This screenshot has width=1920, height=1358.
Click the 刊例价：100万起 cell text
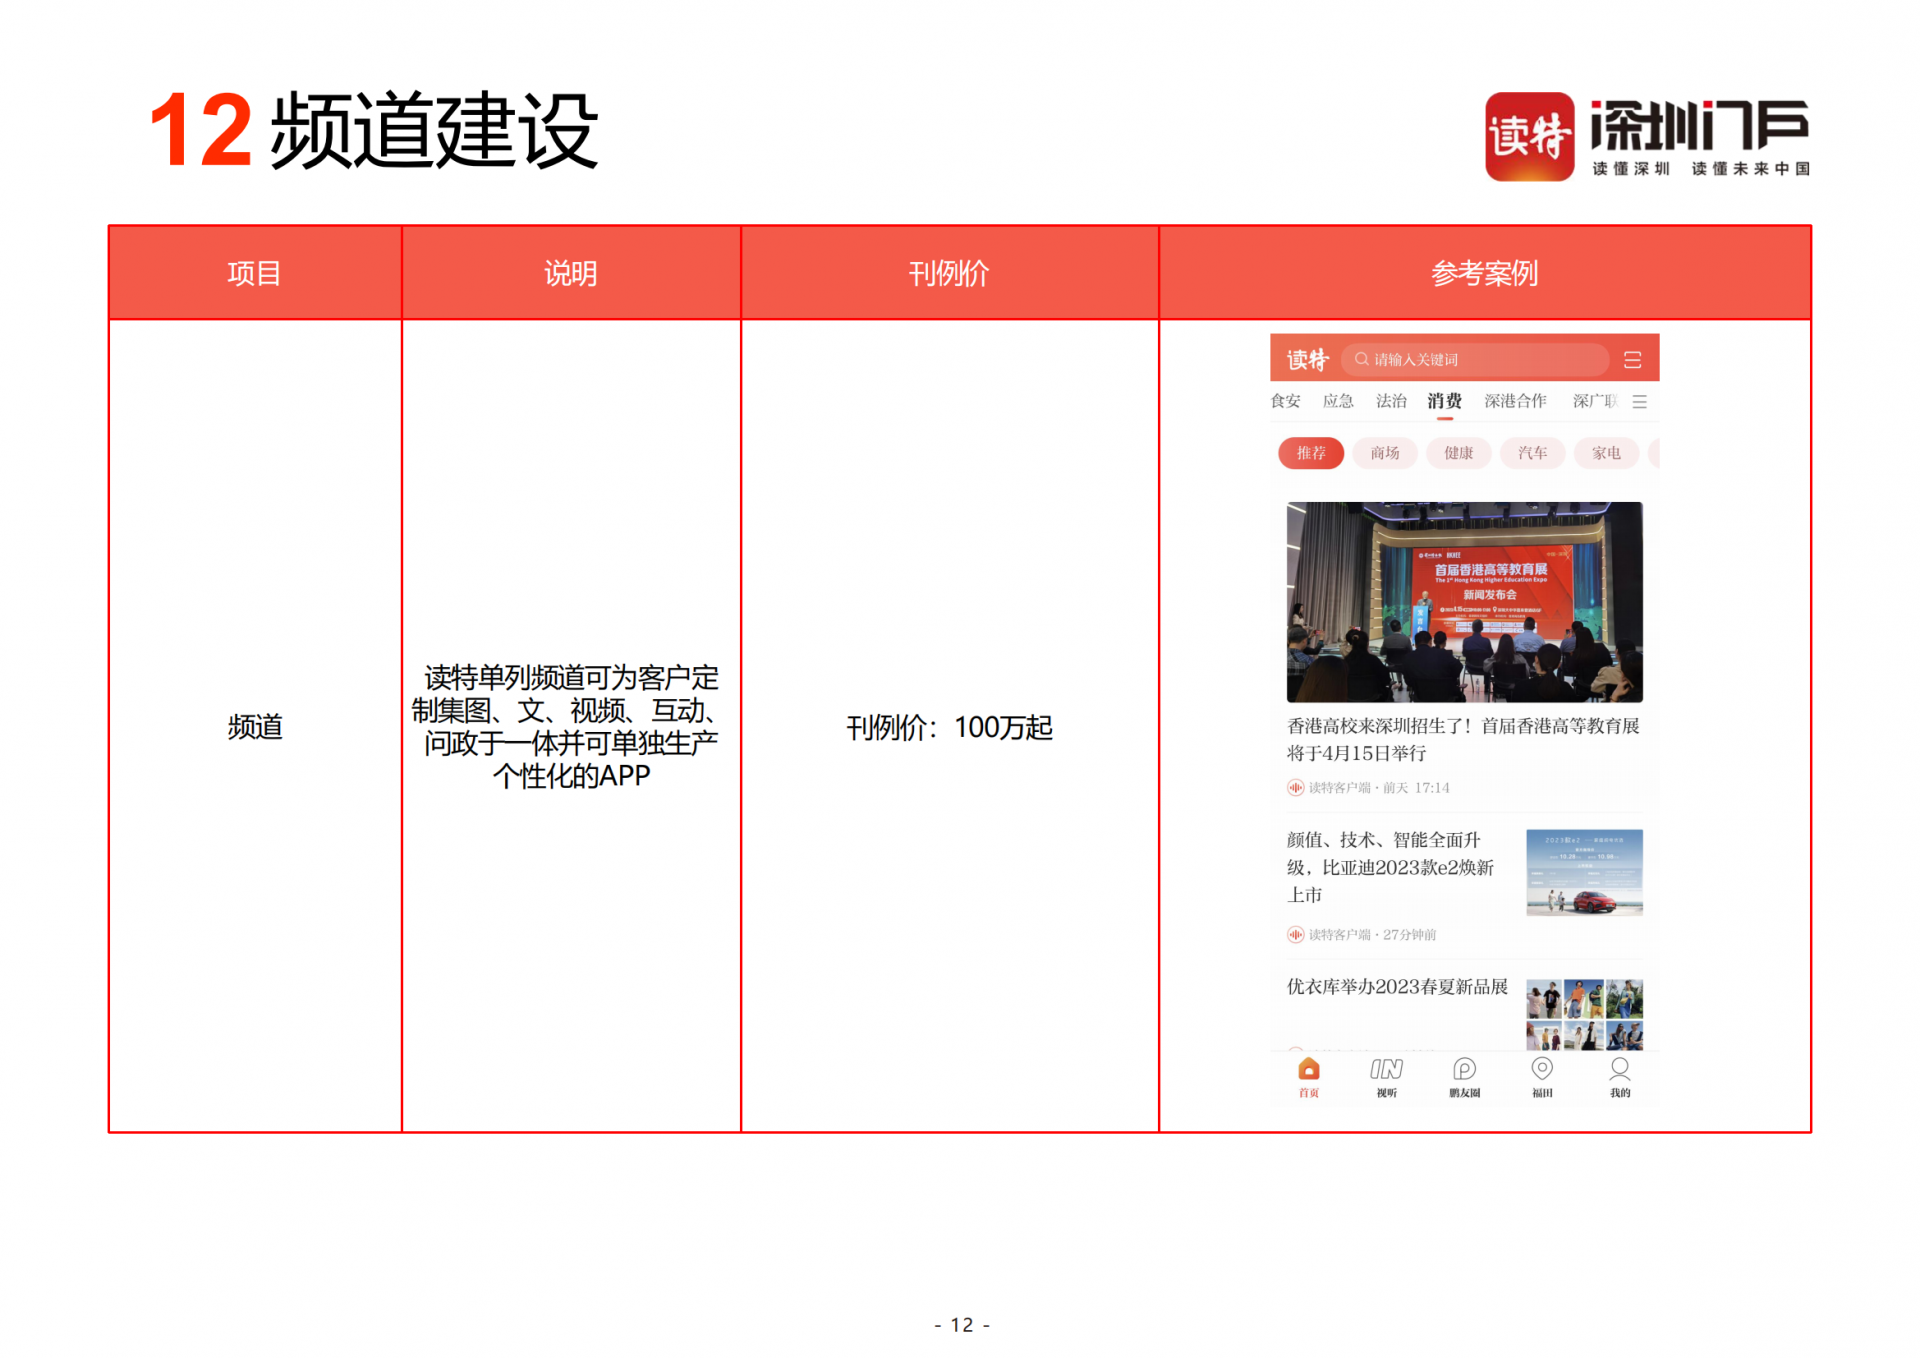click(x=949, y=727)
